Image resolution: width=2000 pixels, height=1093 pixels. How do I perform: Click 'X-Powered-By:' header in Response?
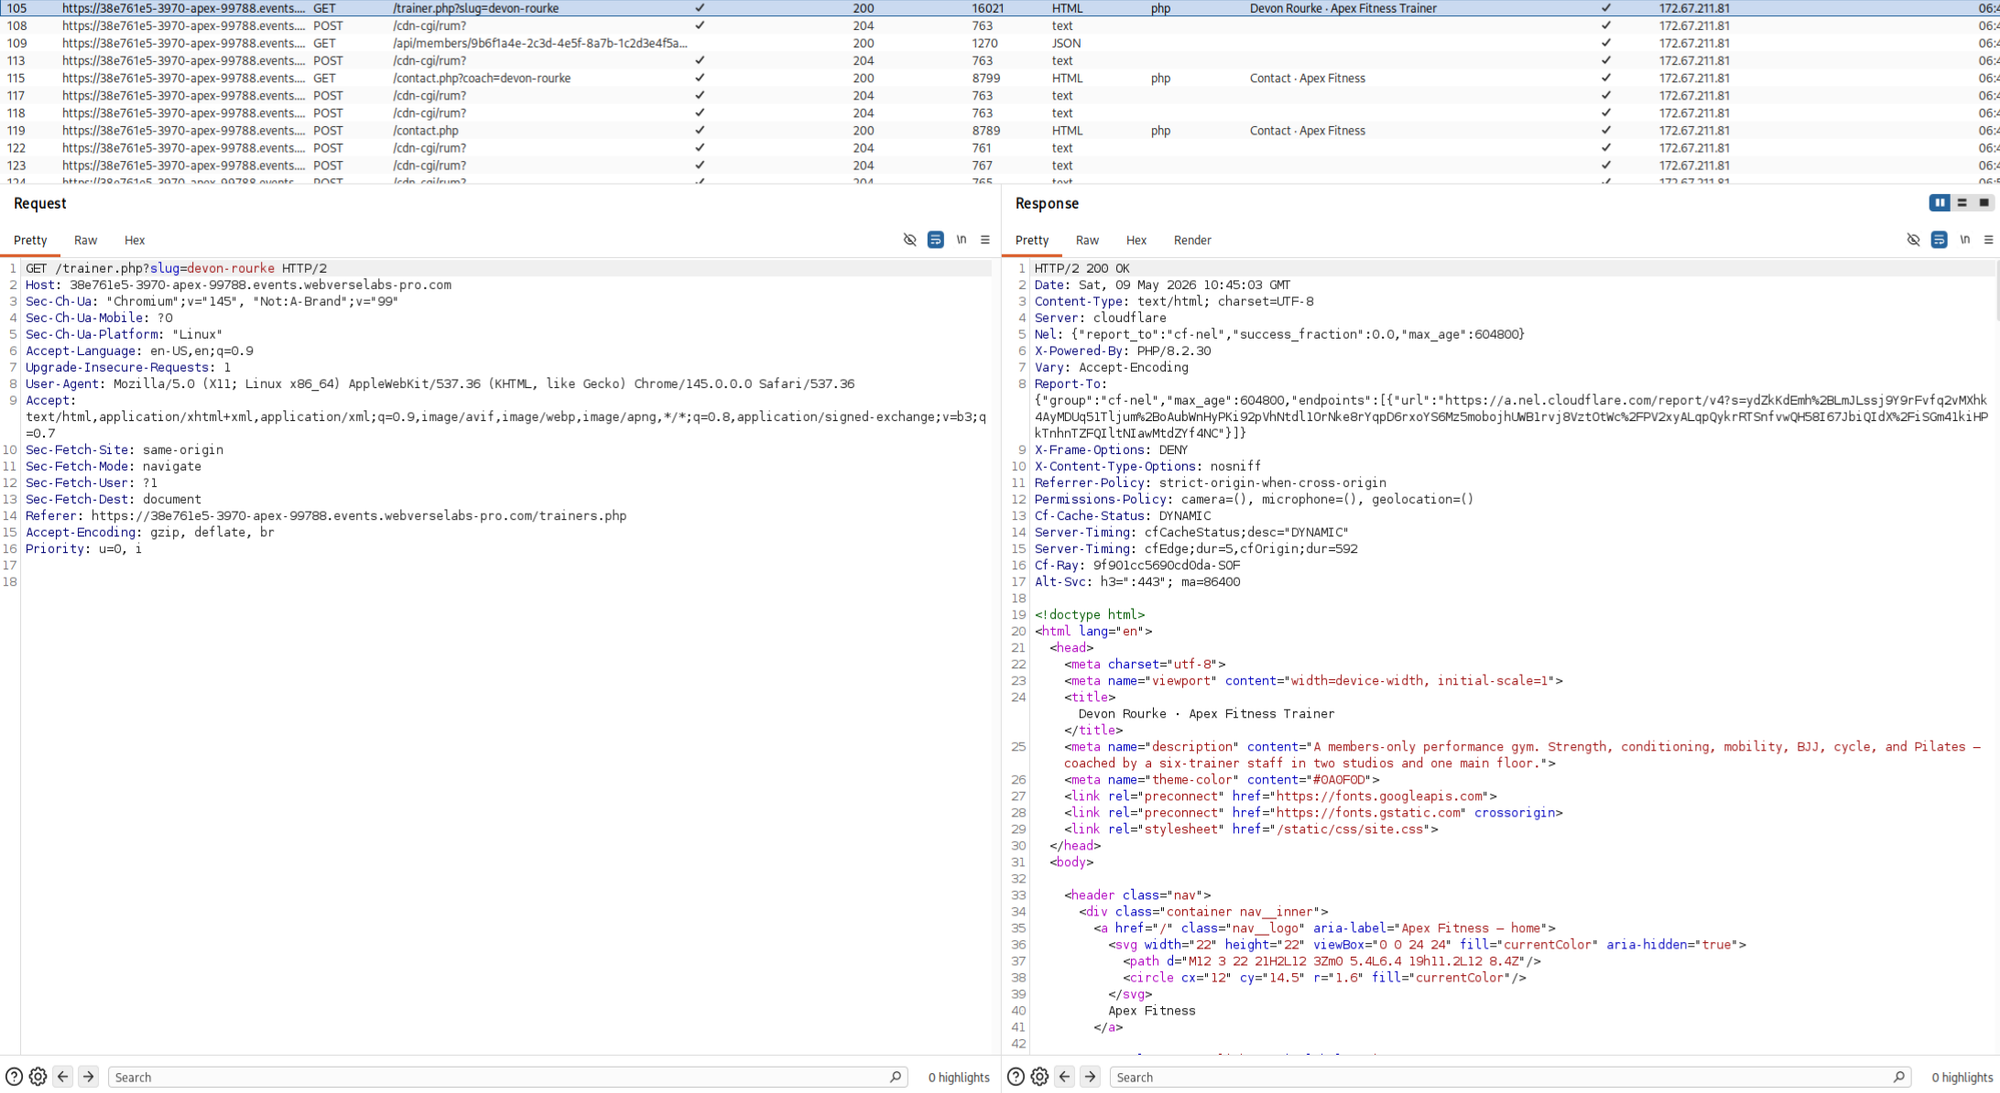[x=1081, y=351]
